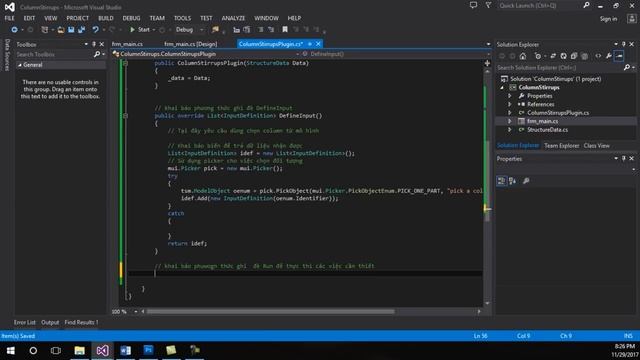Switch to the Team Explorer tab

coord(561,146)
